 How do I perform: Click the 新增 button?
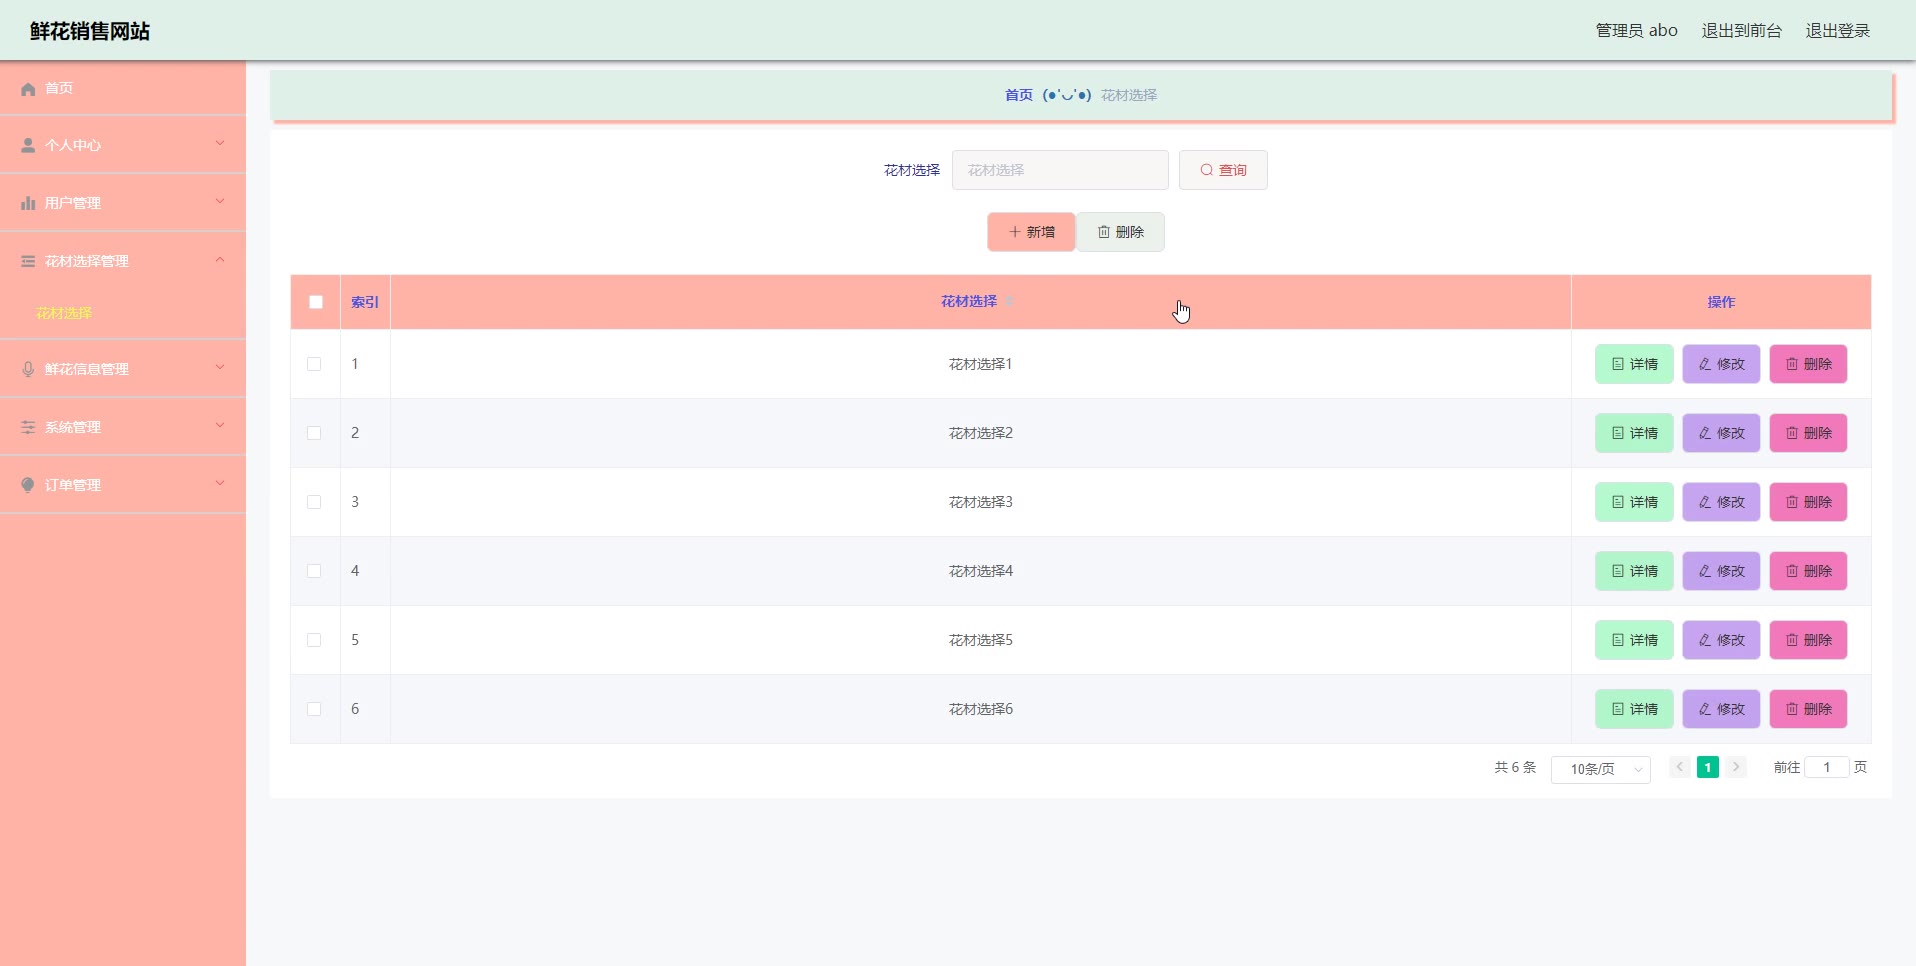coord(1031,232)
